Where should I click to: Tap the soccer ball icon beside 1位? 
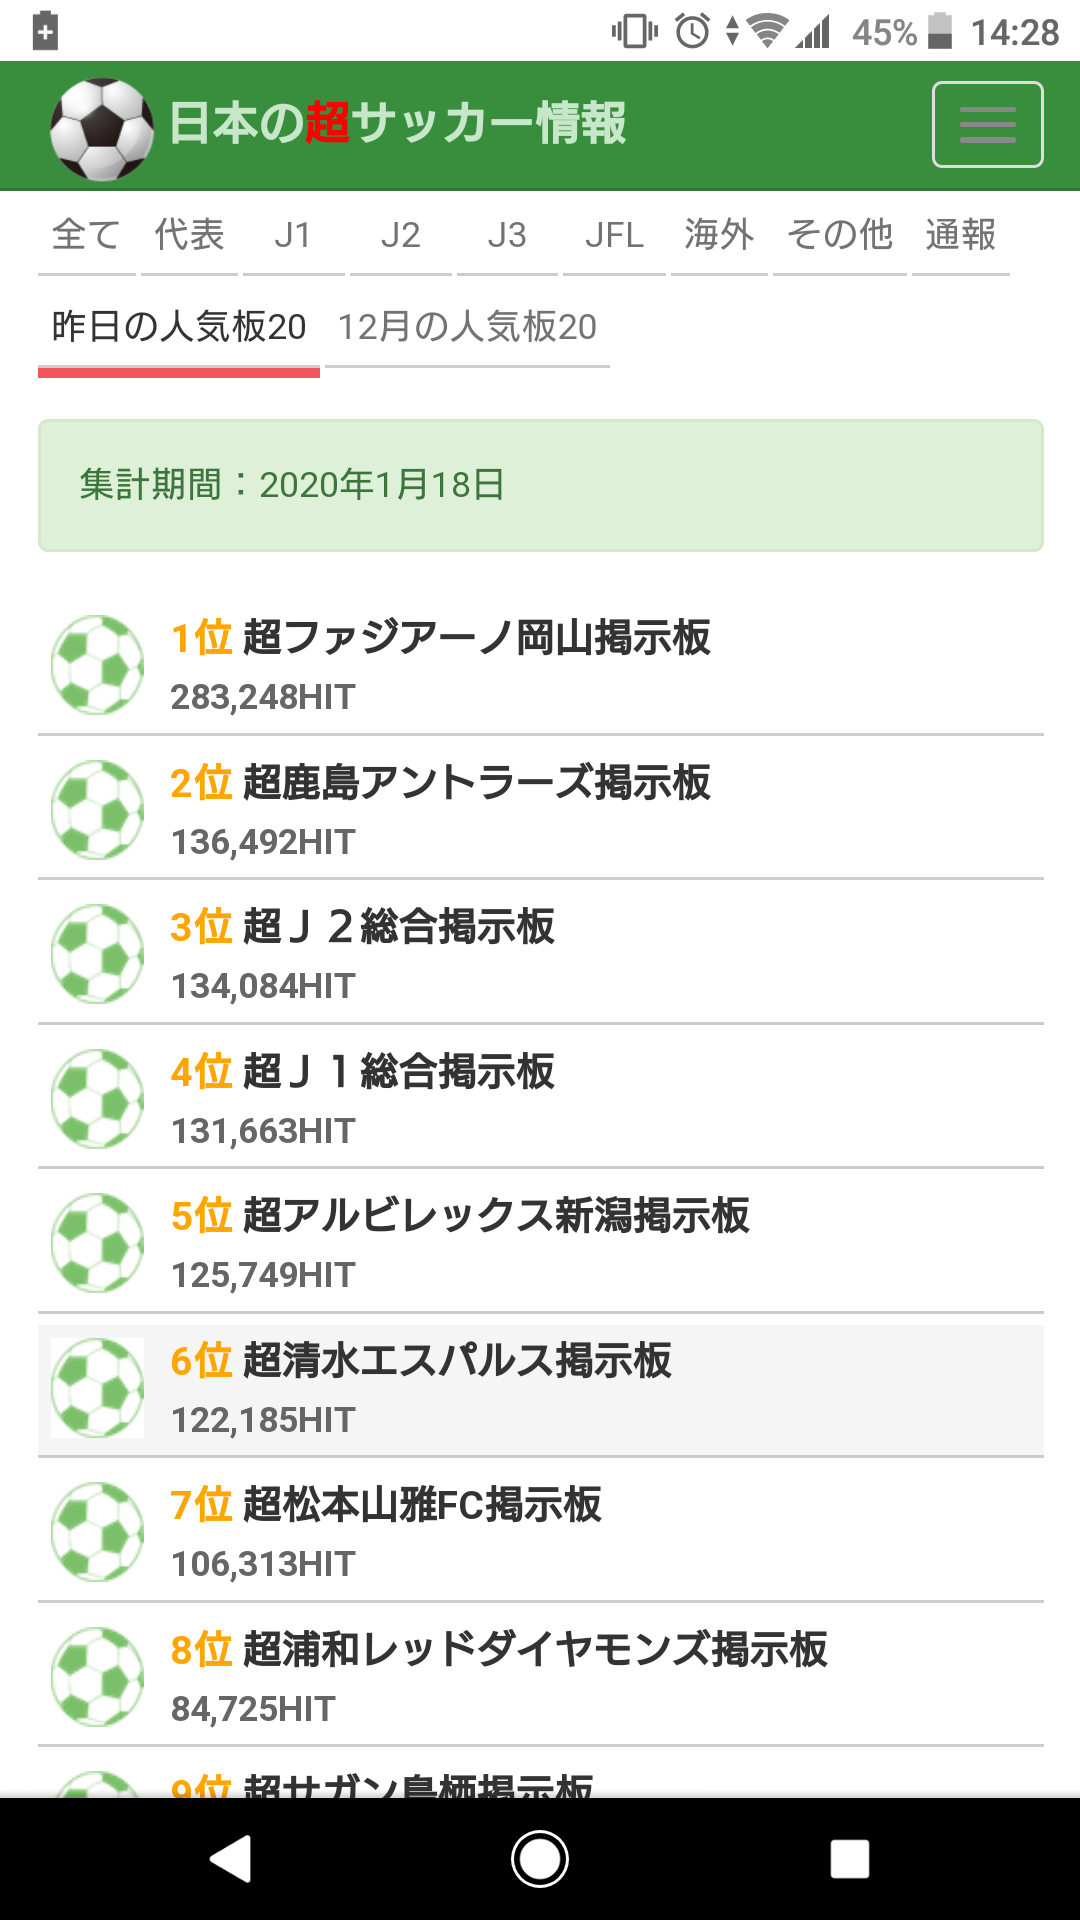(98, 665)
